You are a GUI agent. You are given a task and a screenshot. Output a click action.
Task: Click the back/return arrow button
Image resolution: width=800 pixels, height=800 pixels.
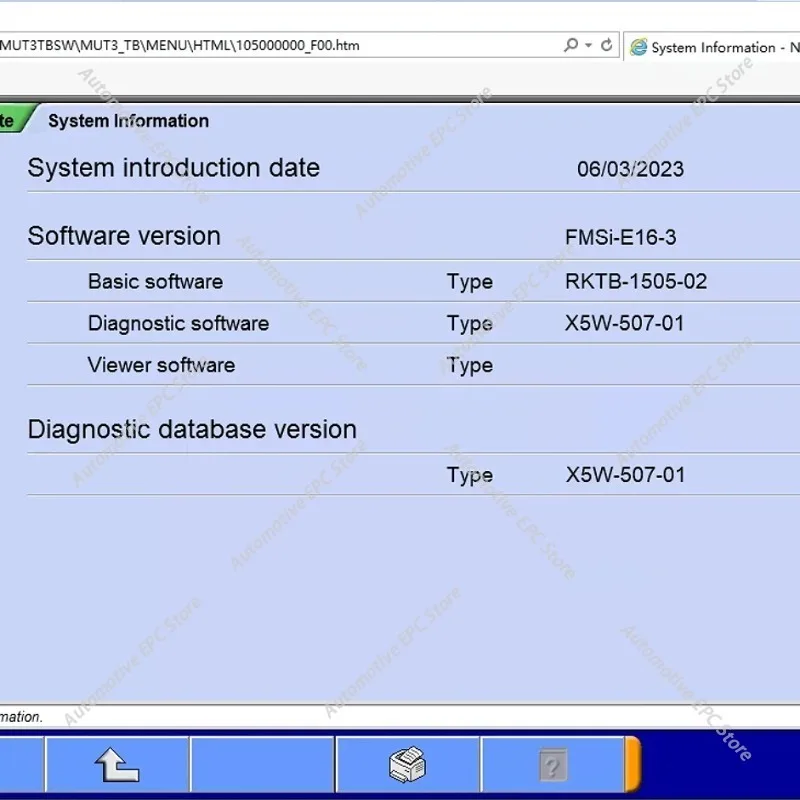coord(117,766)
